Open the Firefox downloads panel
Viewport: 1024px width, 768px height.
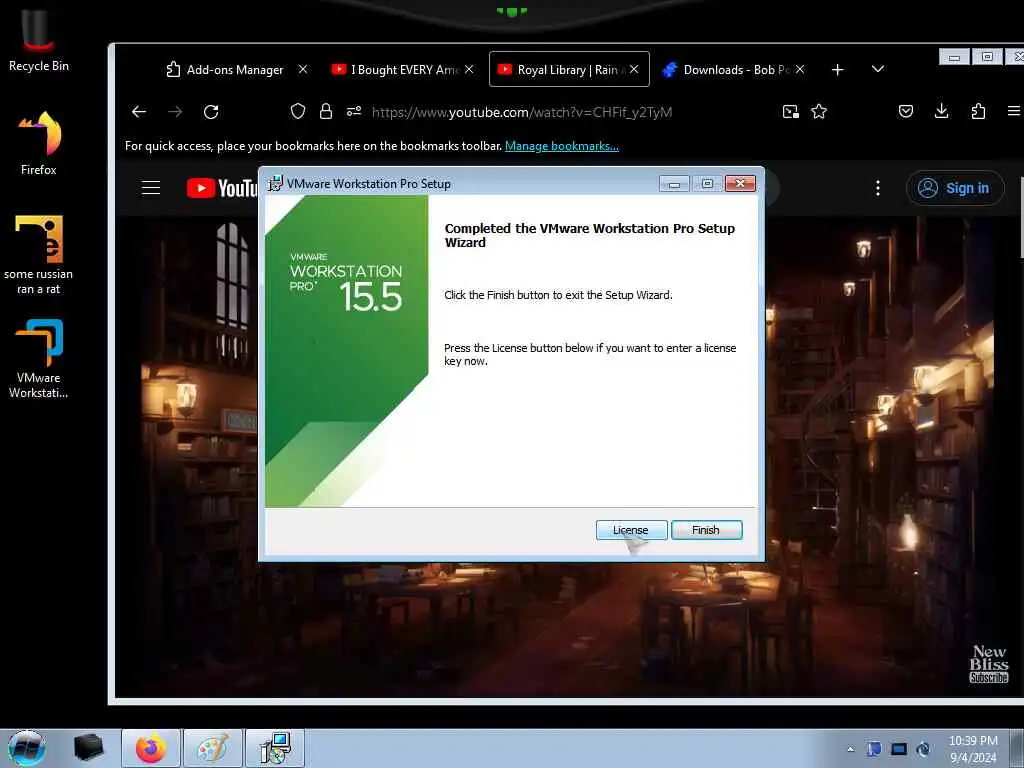coord(942,112)
